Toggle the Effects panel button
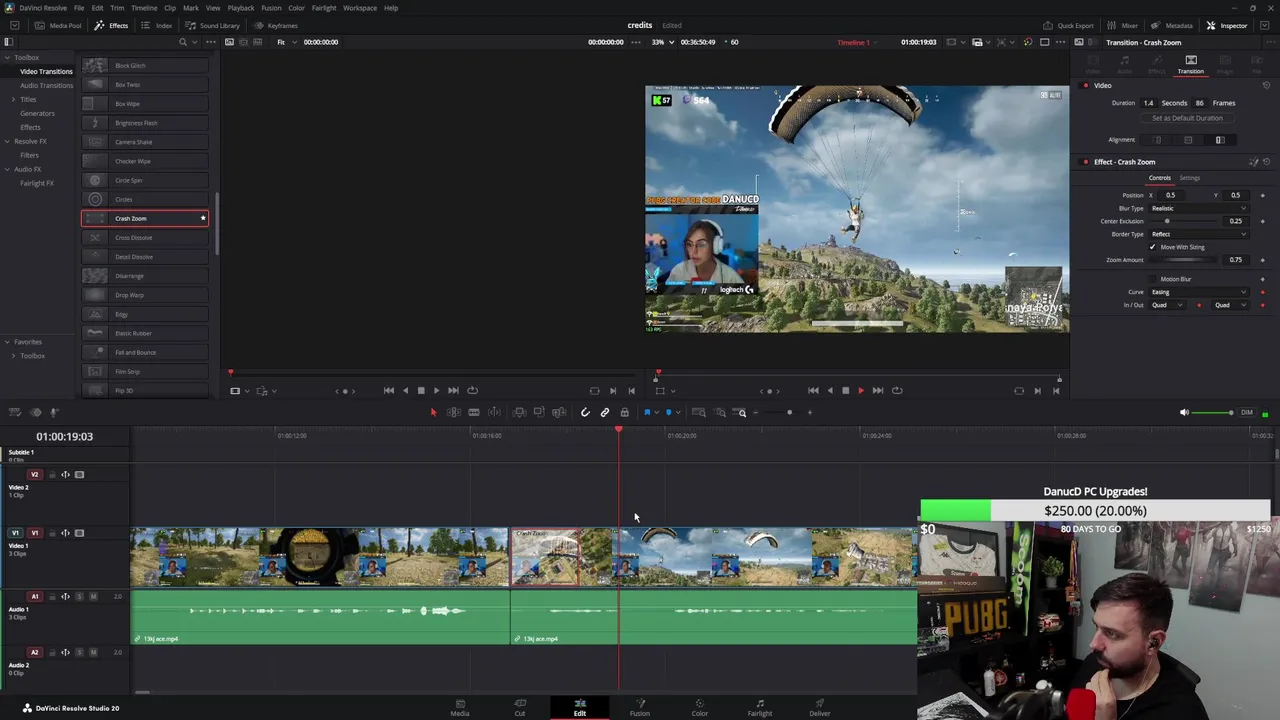The height and width of the screenshot is (720, 1280). click(x=112, y=25)
